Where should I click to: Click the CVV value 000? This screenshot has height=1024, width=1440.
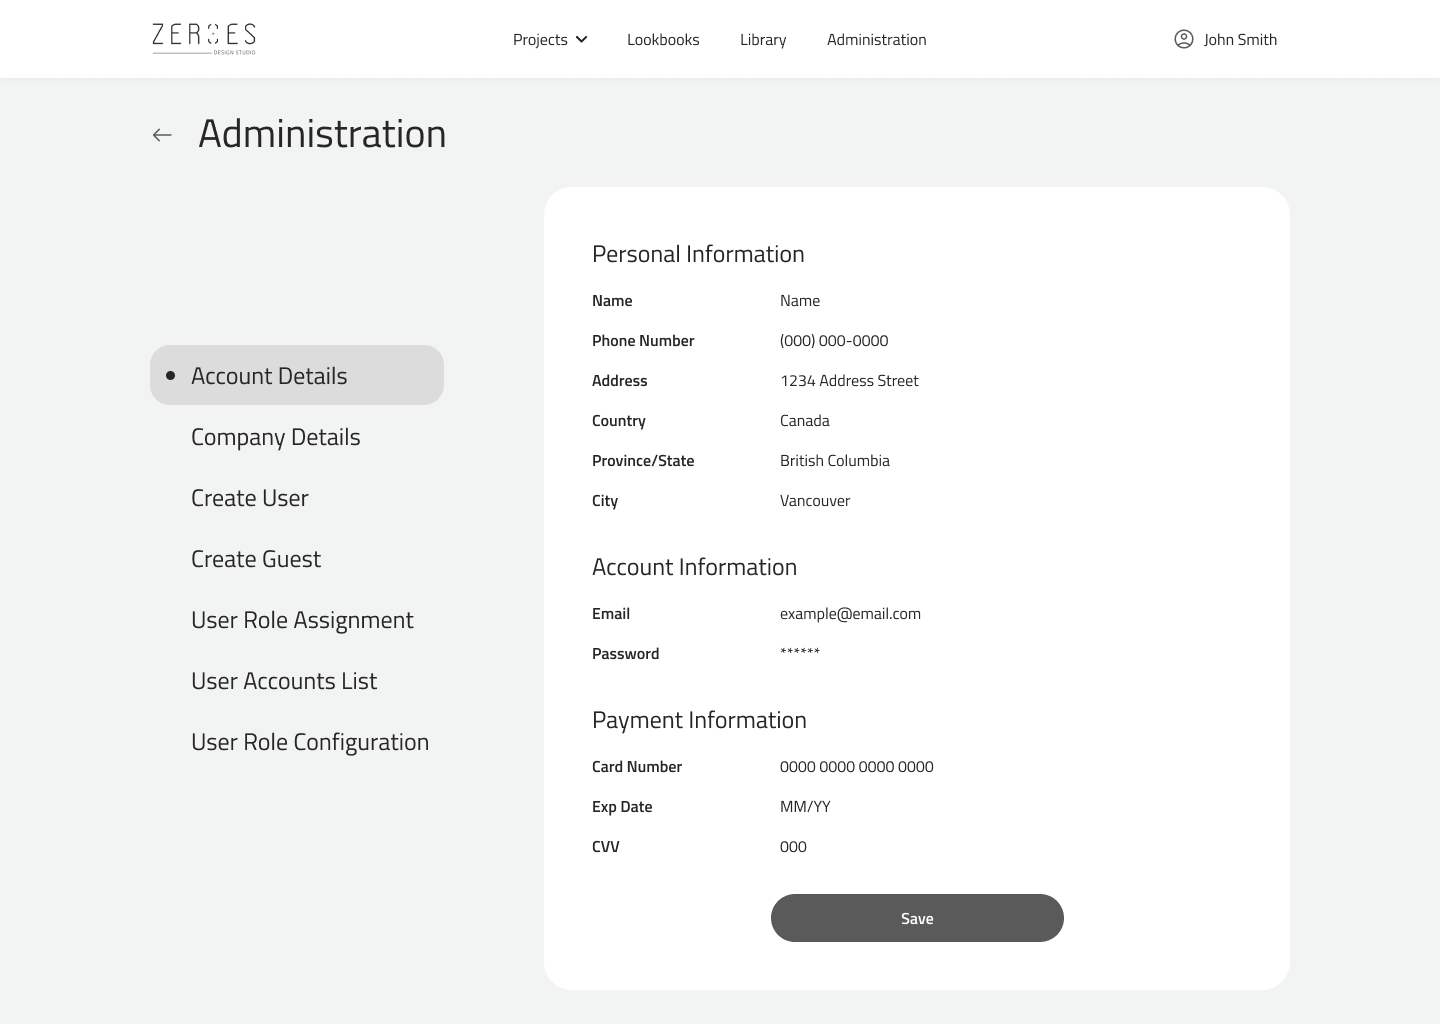[793, 847]
